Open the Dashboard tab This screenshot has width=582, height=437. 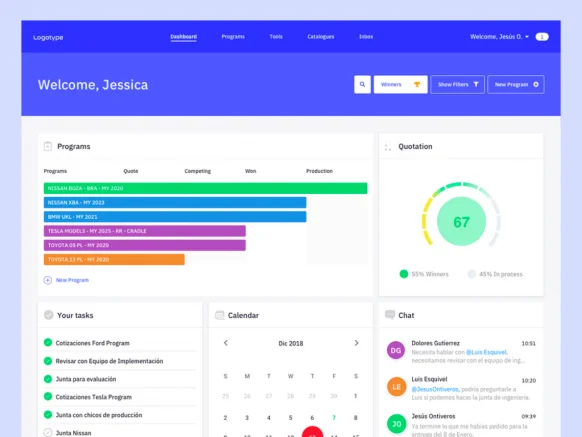tap(183, 37)
